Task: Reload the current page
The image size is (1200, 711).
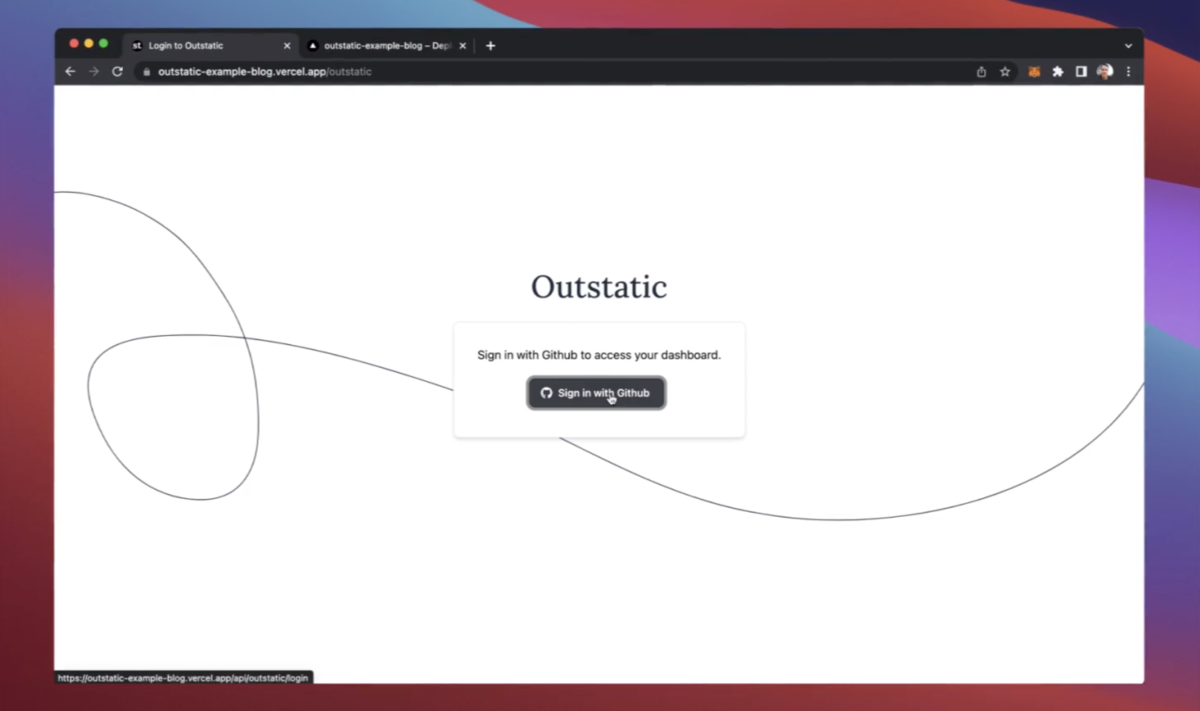Action: pyautogui.click(x=117, y=71)
